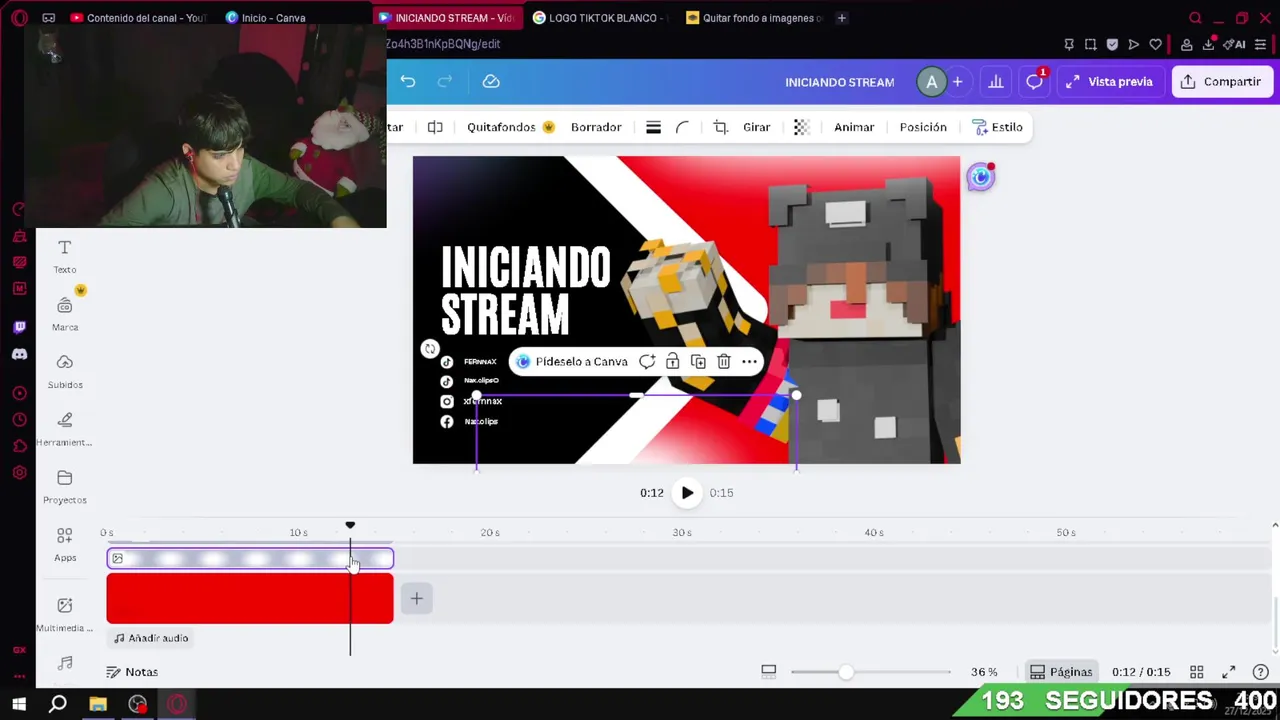The width and height of the screenshot is (1280, 720).
Task: Click INICIANDO STREAM design title
Action: click(840, 82)
